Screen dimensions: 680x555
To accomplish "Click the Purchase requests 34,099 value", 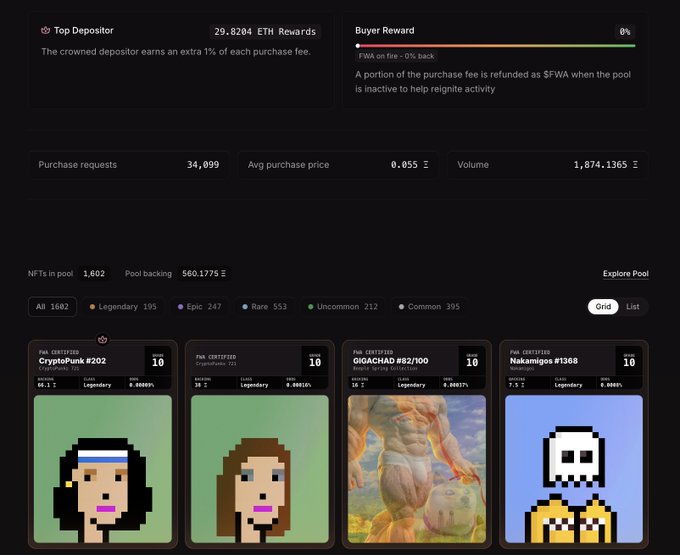I will 203,165.
